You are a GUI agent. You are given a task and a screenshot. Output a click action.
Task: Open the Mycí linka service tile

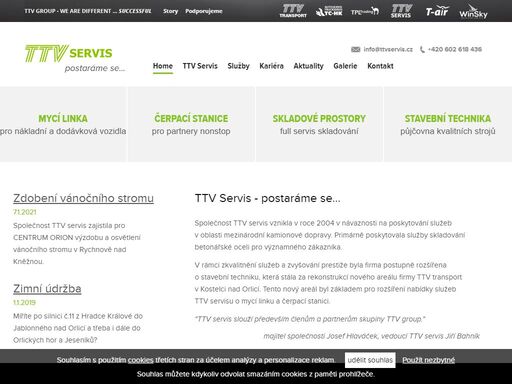tap(63, 124)
